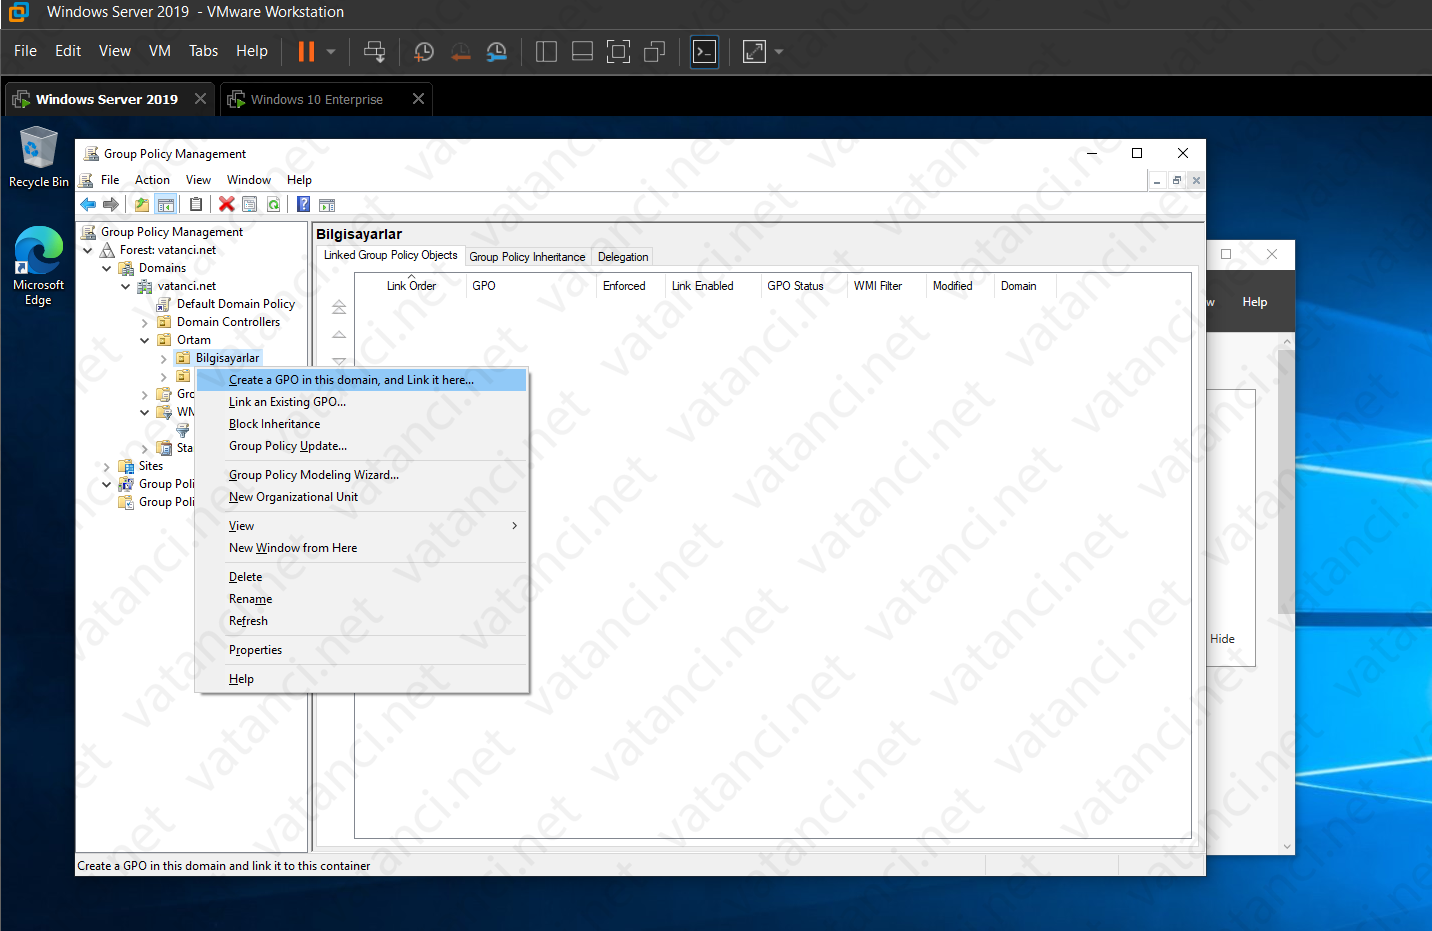Click the Hide button in the dialog

[x=1223, y=638]
